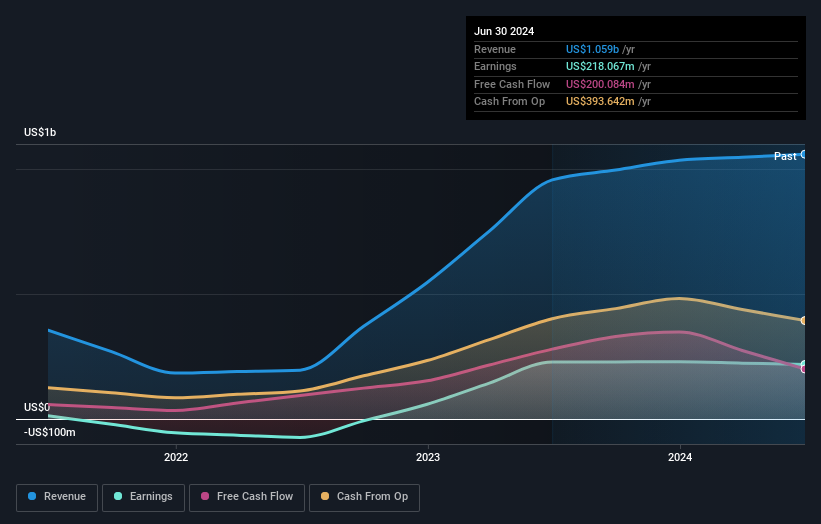This screenshot has height=524, width=821.
Task: Click the teal Earnings legend dot
Action: (x=118, y=496)
